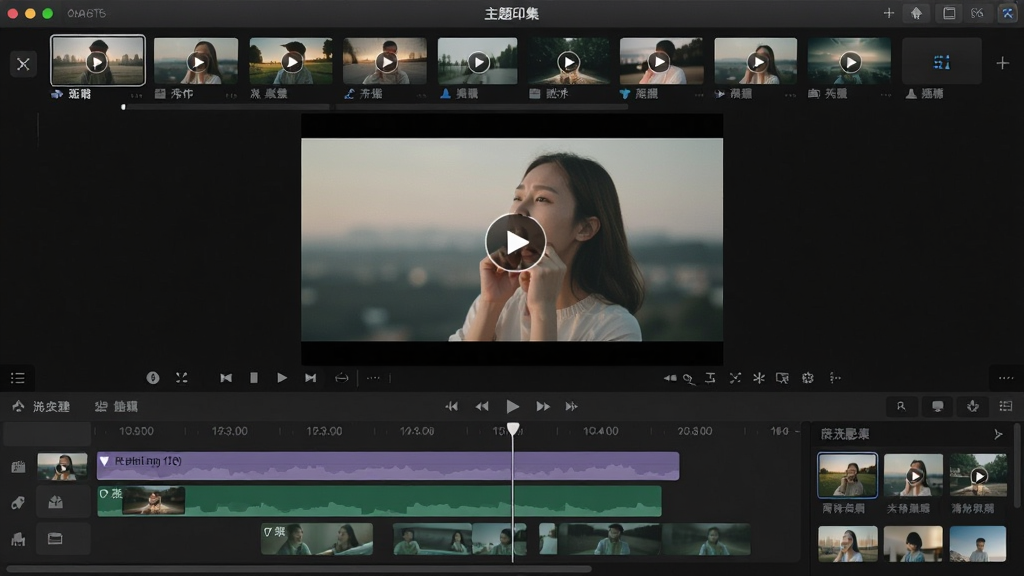
Task: Click the info circle icon under the preview
Action: pyautogui.click(x=153, y=377)
